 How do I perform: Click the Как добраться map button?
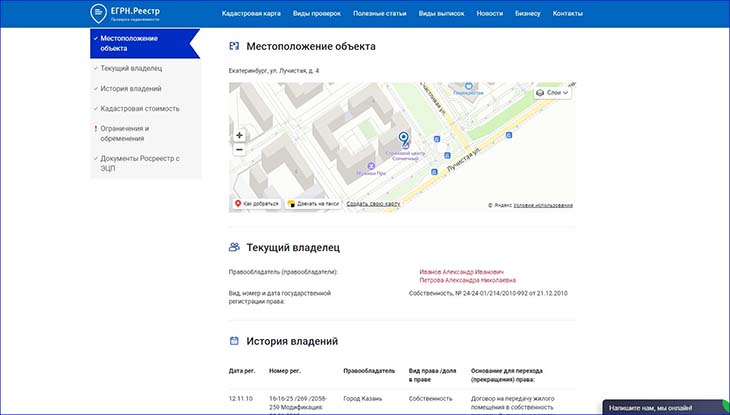[x=257, y=204]
